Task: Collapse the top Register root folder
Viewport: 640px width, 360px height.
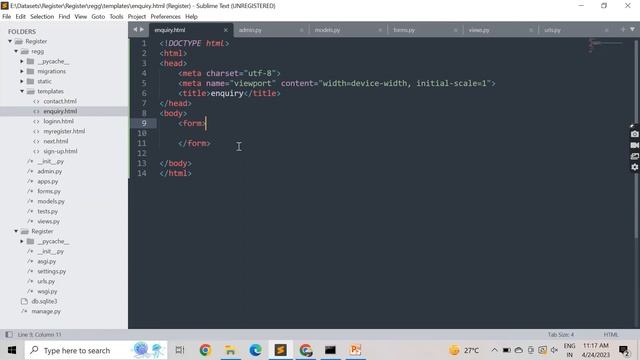Action: point(10,41)
